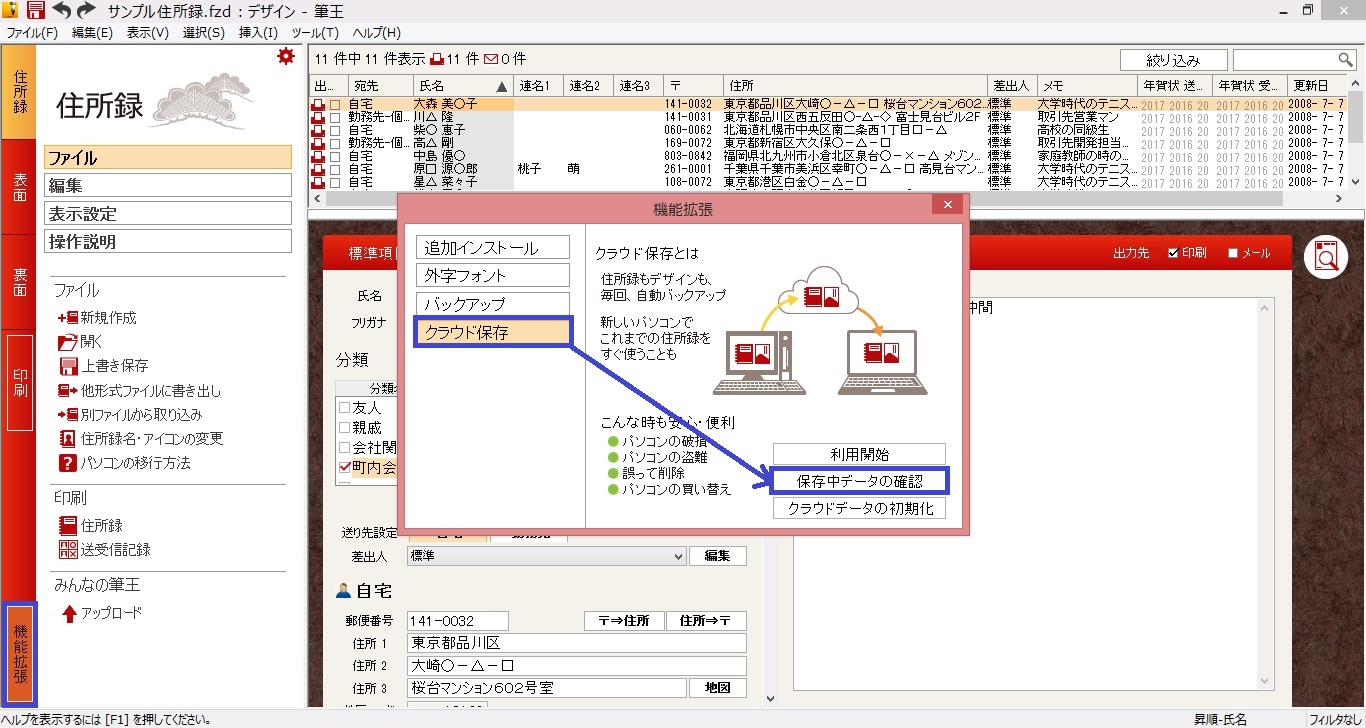Open the 挿入(I) menu
The width and height of the screenshot is (1366, 728).
[x=258, y=33]
